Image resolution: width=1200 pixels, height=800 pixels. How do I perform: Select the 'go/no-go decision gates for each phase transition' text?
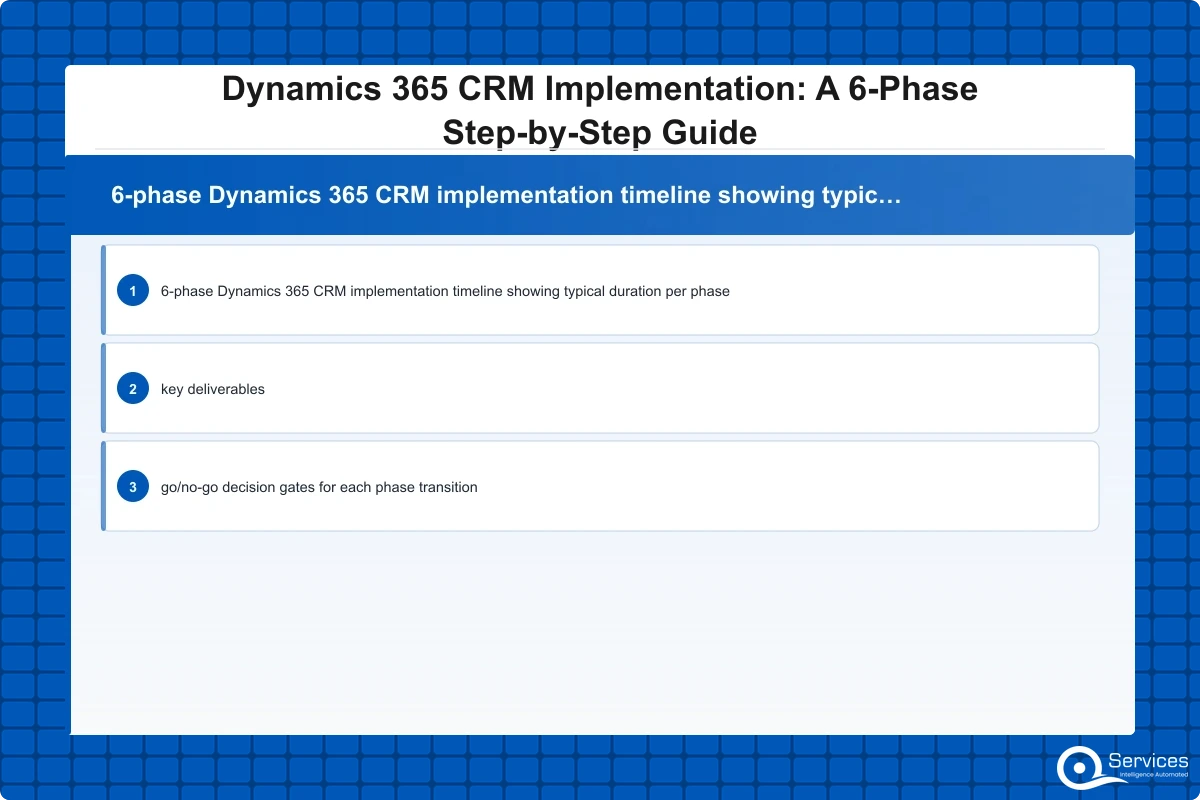tap(319, 487)
